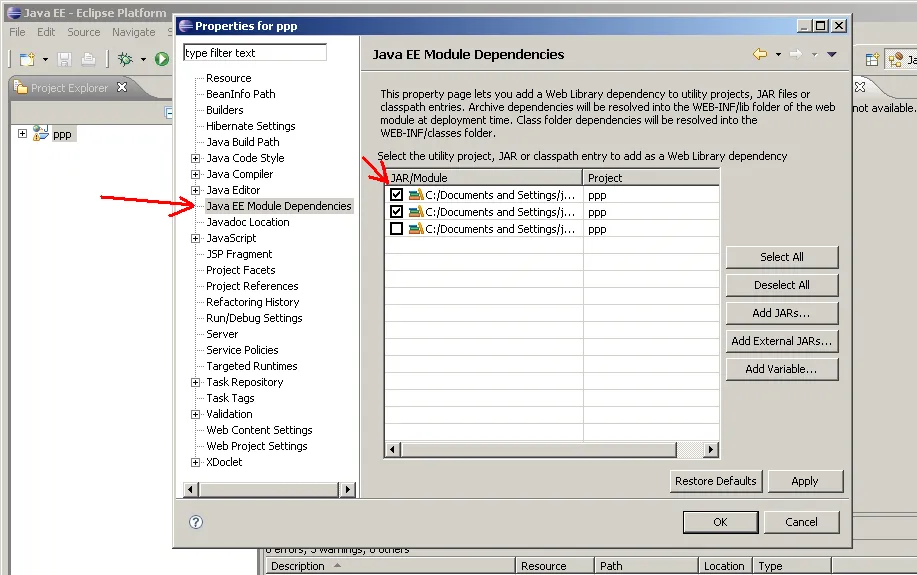Click the JAR/Module column header
The image size is (917, 575).
(484, 178)
